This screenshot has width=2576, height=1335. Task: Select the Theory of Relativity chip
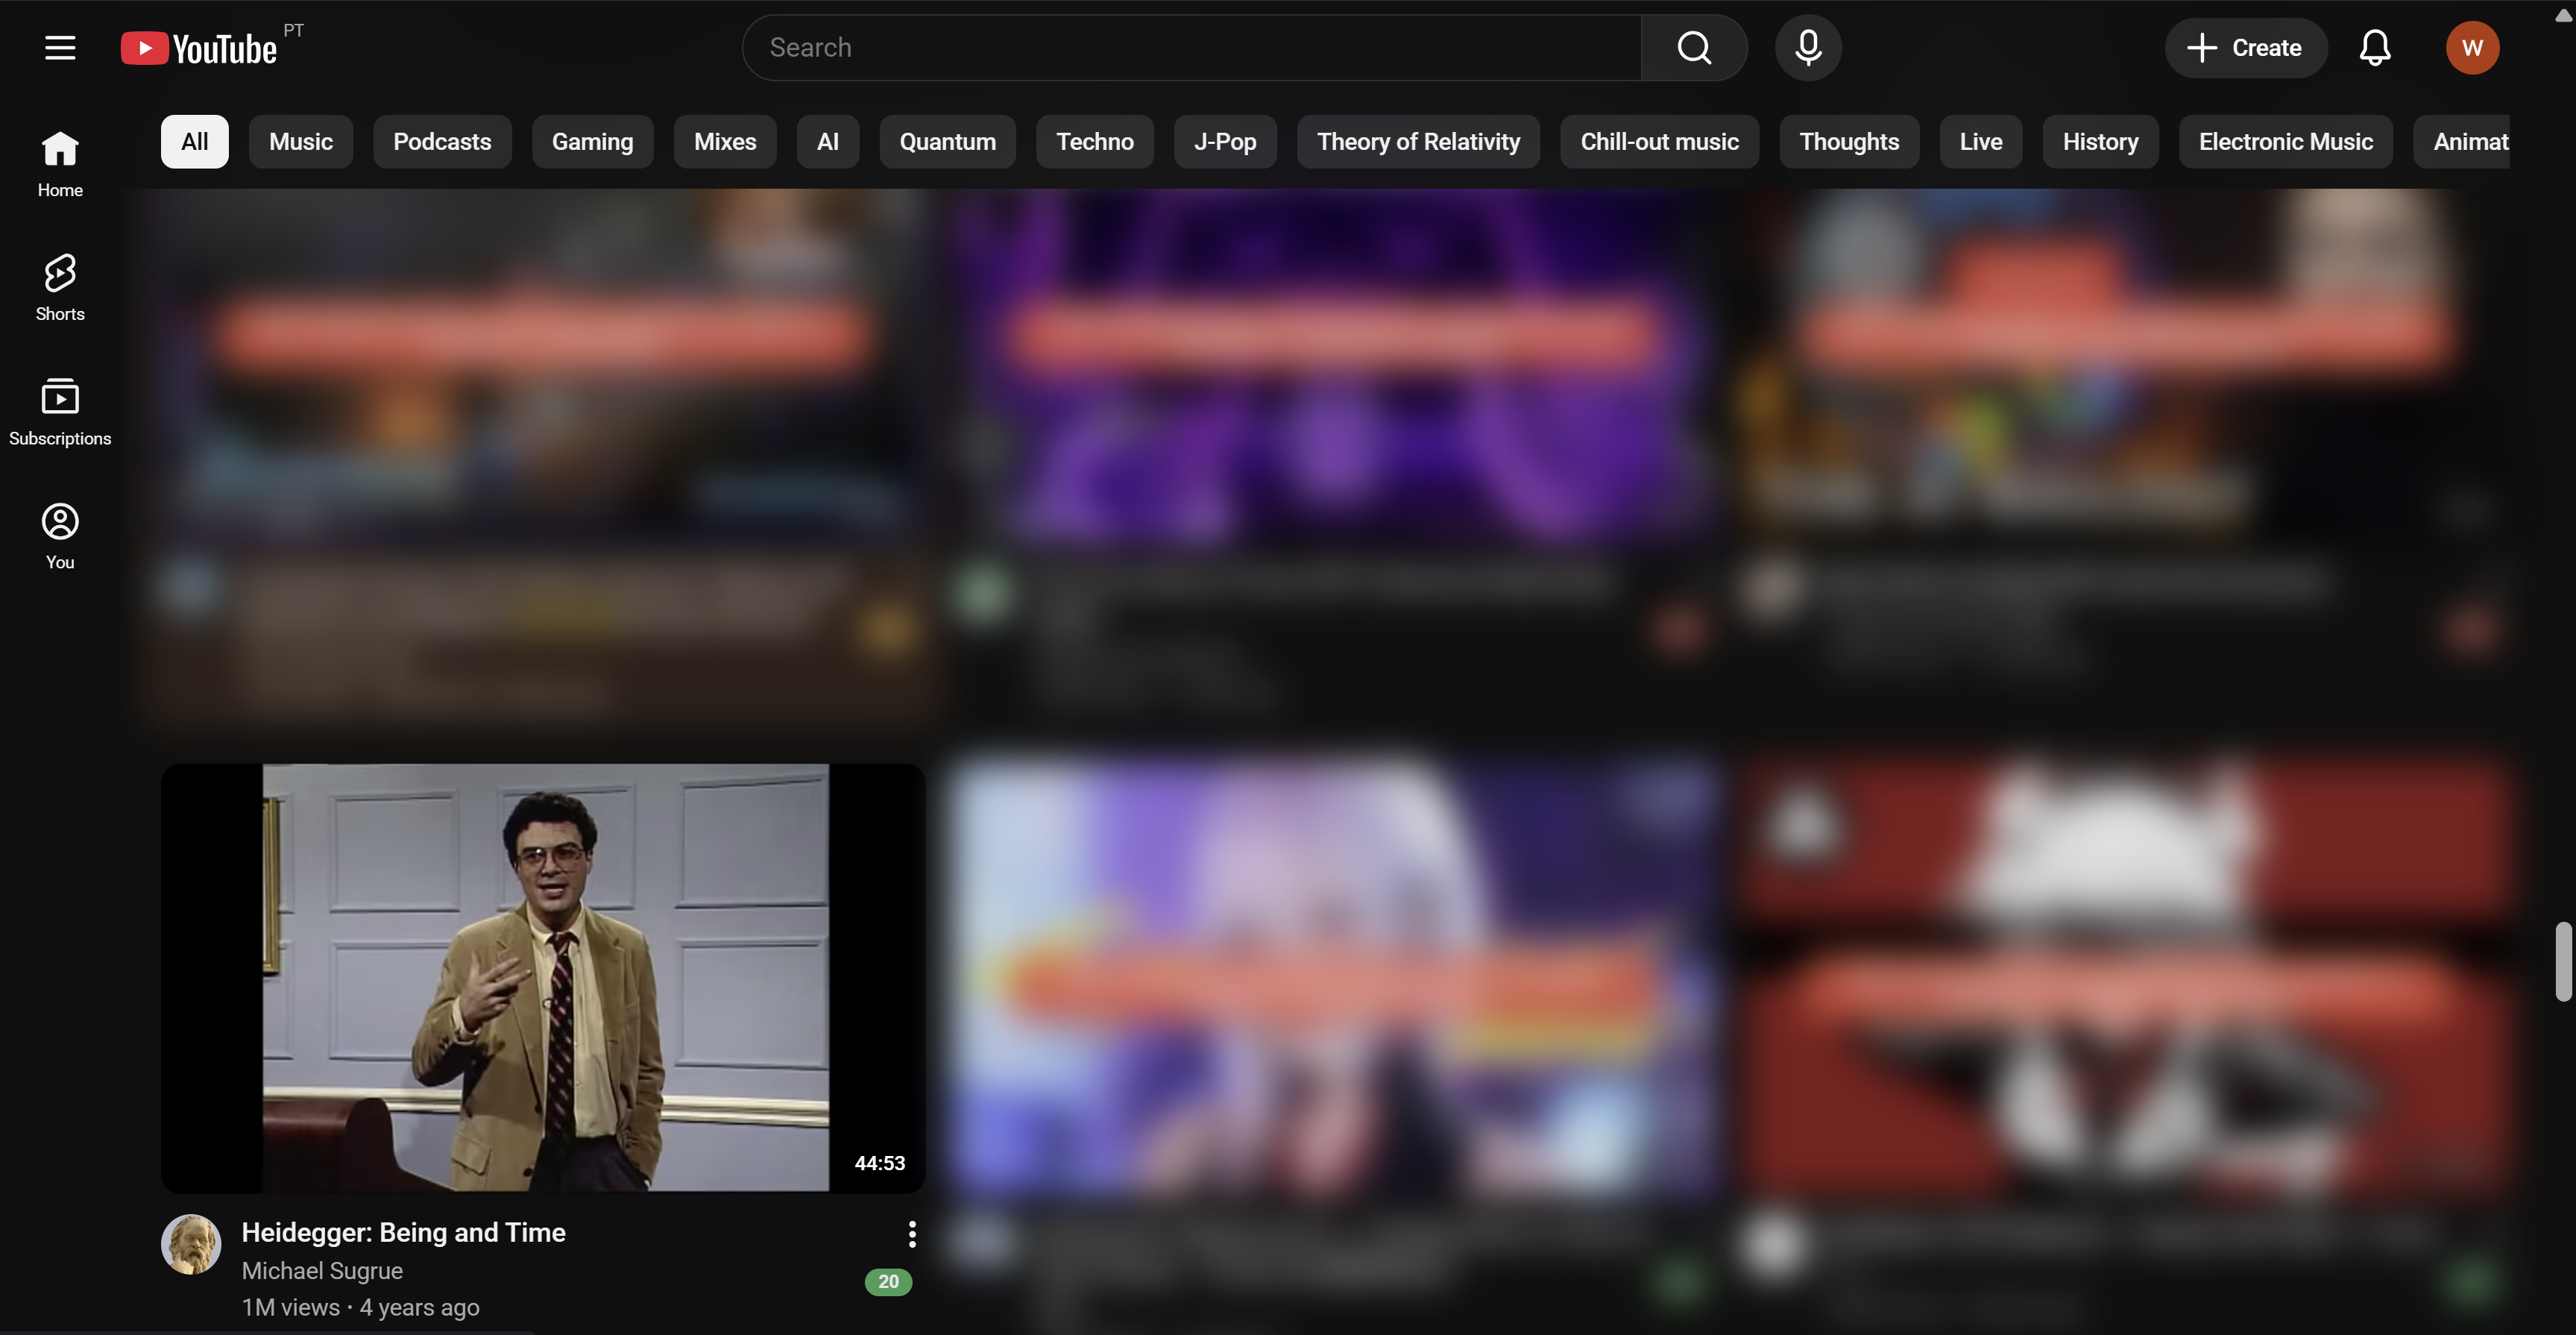click(1417, 141)
